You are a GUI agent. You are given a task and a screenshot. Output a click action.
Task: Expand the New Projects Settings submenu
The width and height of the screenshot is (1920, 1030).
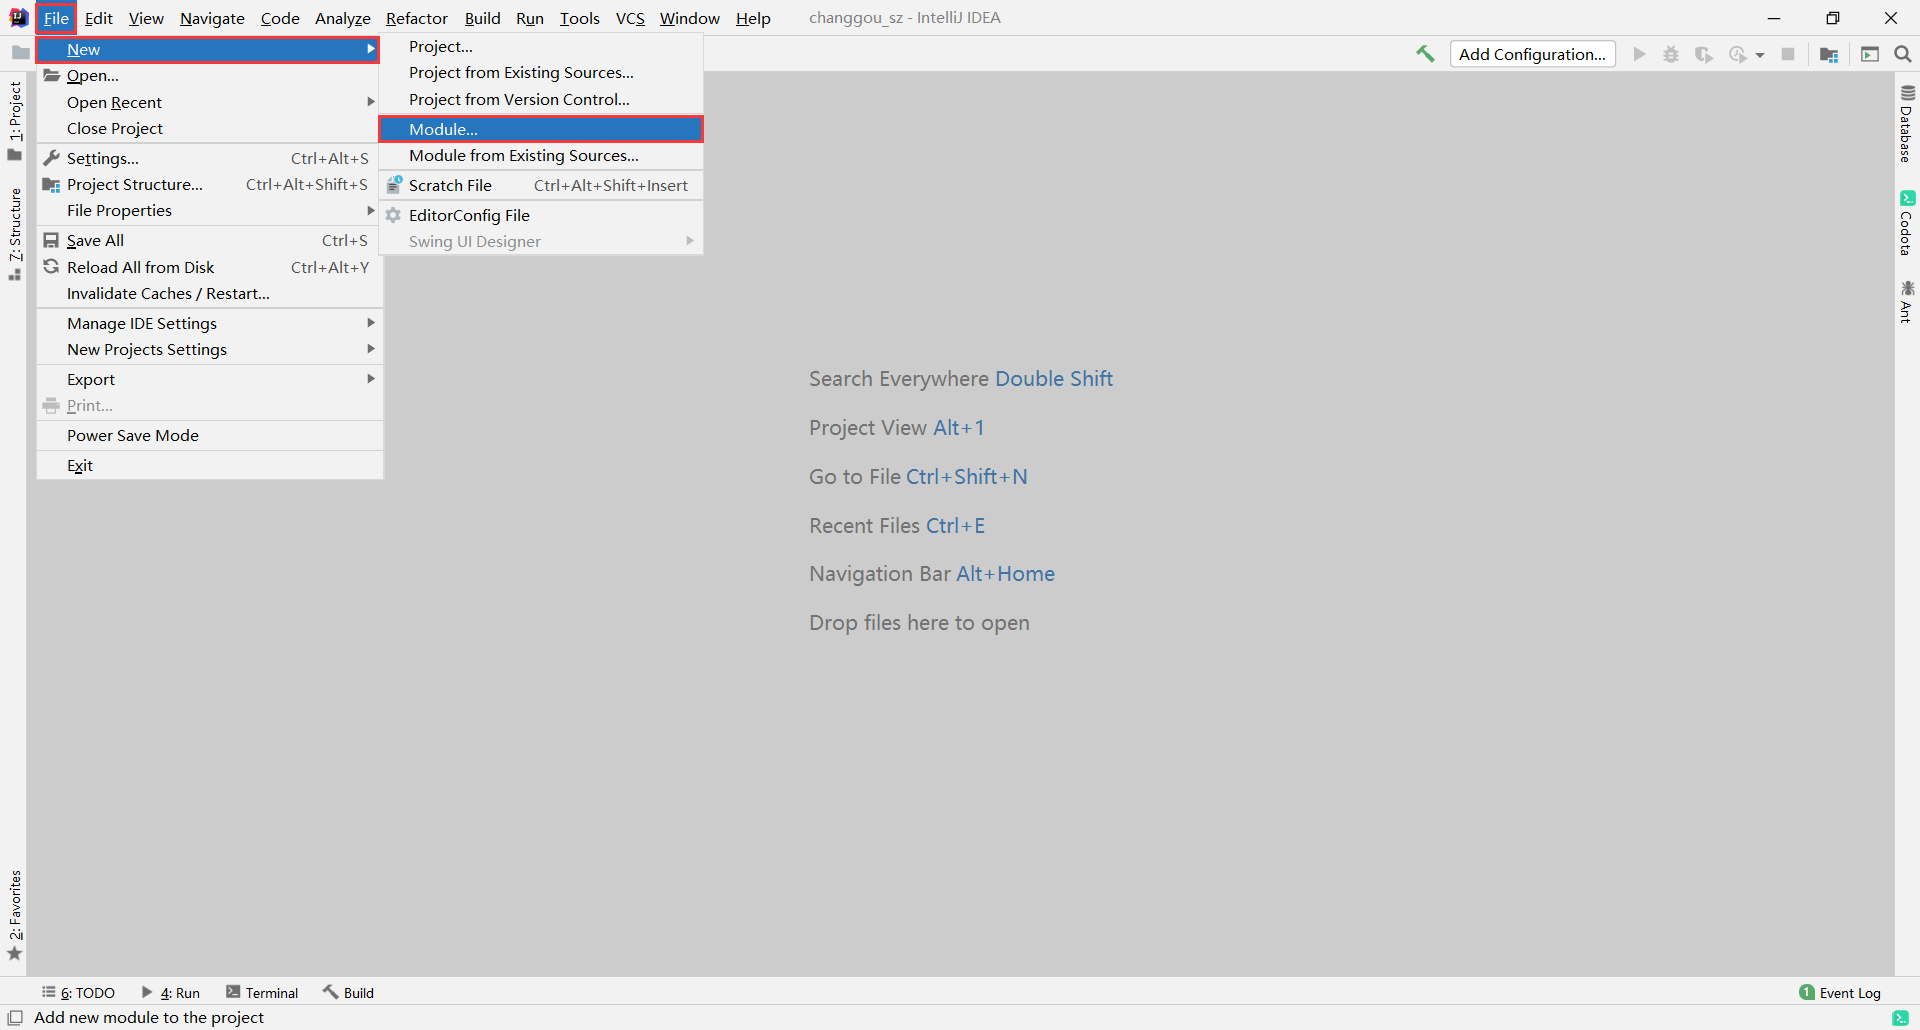(x=209, y=349)
